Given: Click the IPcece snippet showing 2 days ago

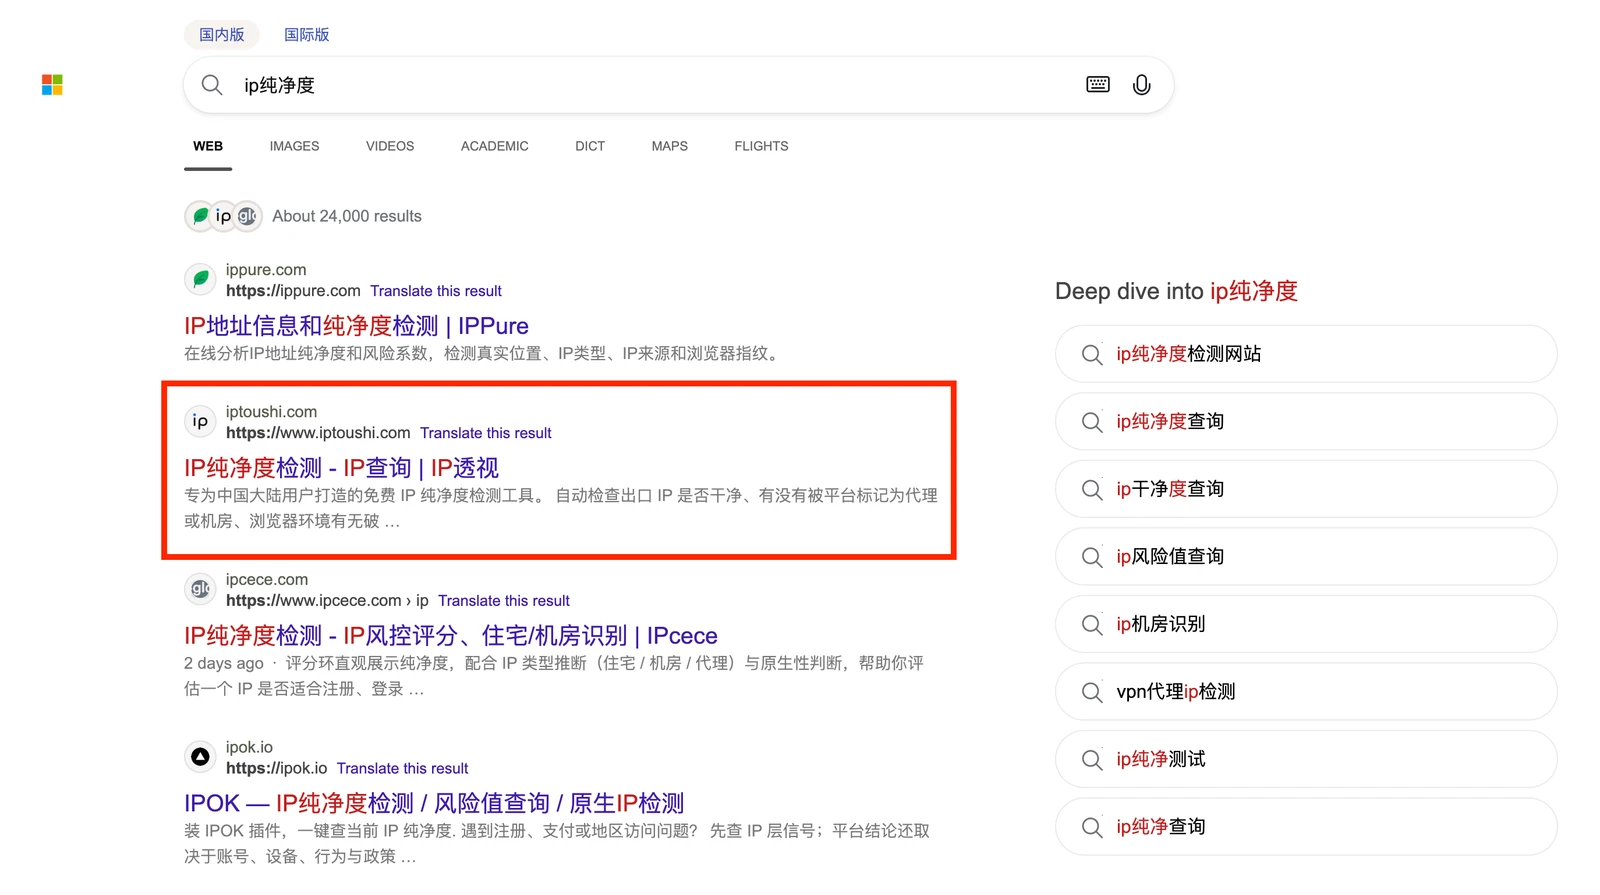Looking at the screenshot, I should pos(554,676).
